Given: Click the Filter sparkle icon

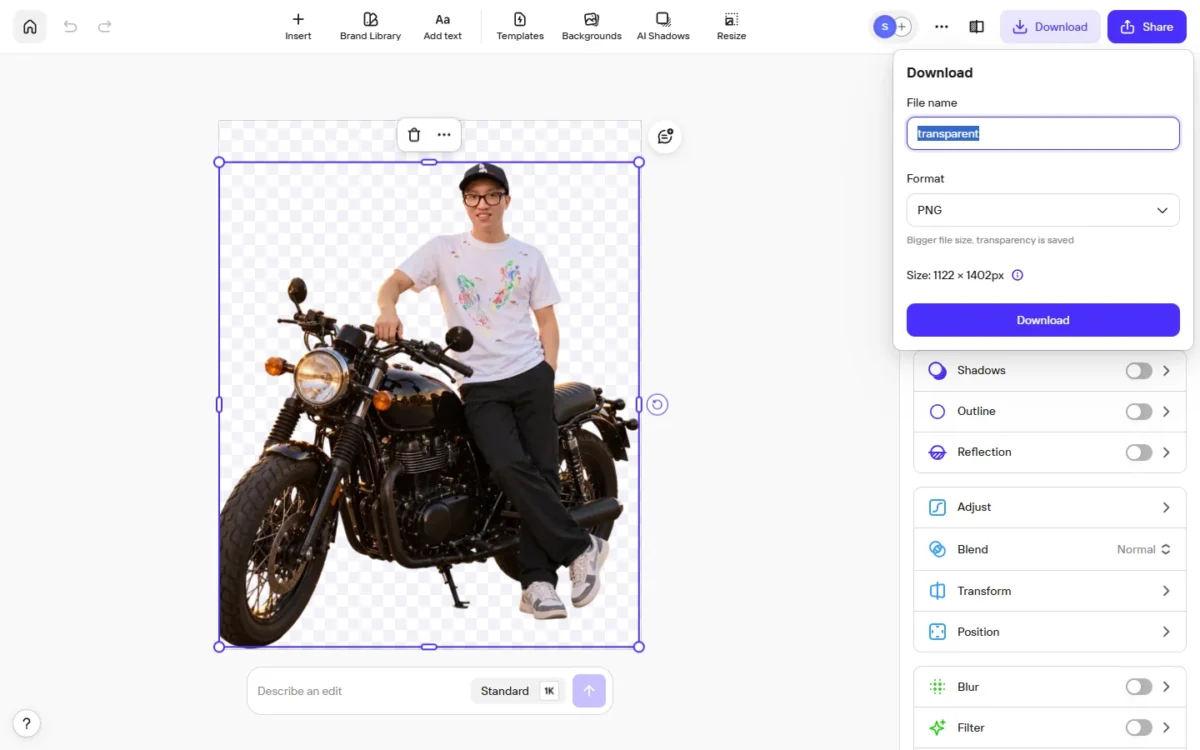Looking at the screenshot, I should coord(937,728).
